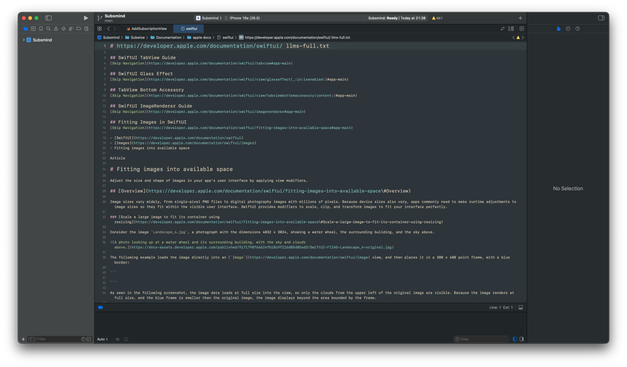Open the Auto variables scope dropdown
Image resolution: width=627 pixels, height=367 pixels.
point(102,339)
